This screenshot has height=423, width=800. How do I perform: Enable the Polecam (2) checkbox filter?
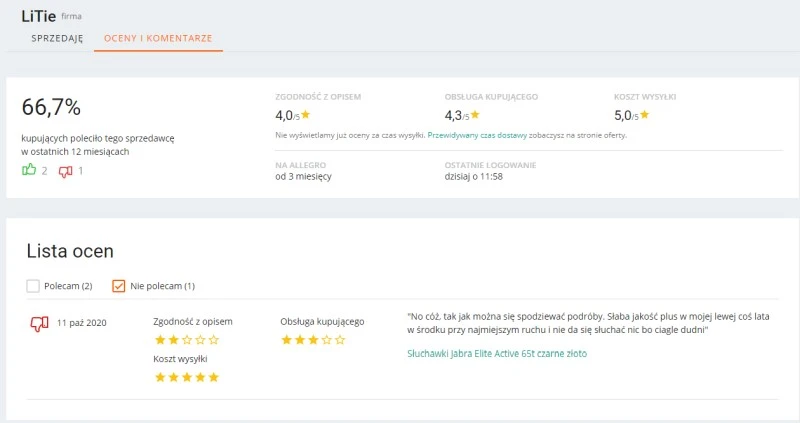click(x=33, y=286)
